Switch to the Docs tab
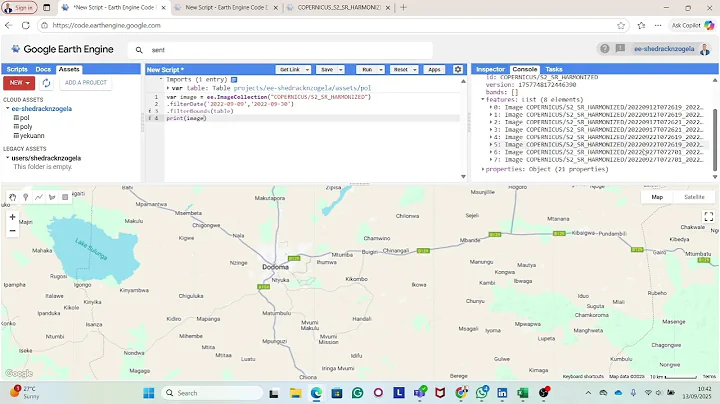 pos(43,69)
